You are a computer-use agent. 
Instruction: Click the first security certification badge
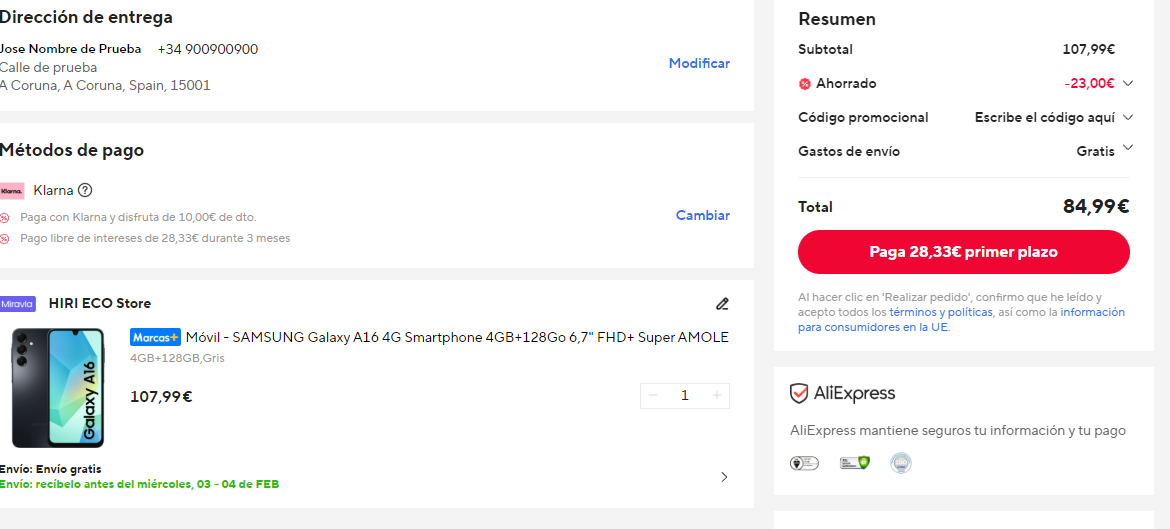[804, 463]
